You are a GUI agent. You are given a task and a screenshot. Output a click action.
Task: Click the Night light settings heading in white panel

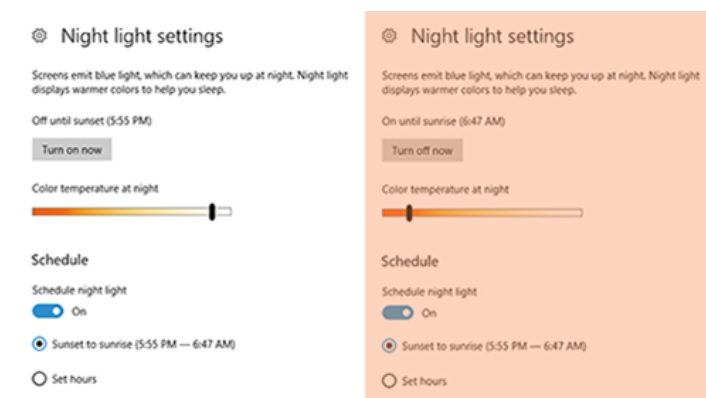click(142, 36)
